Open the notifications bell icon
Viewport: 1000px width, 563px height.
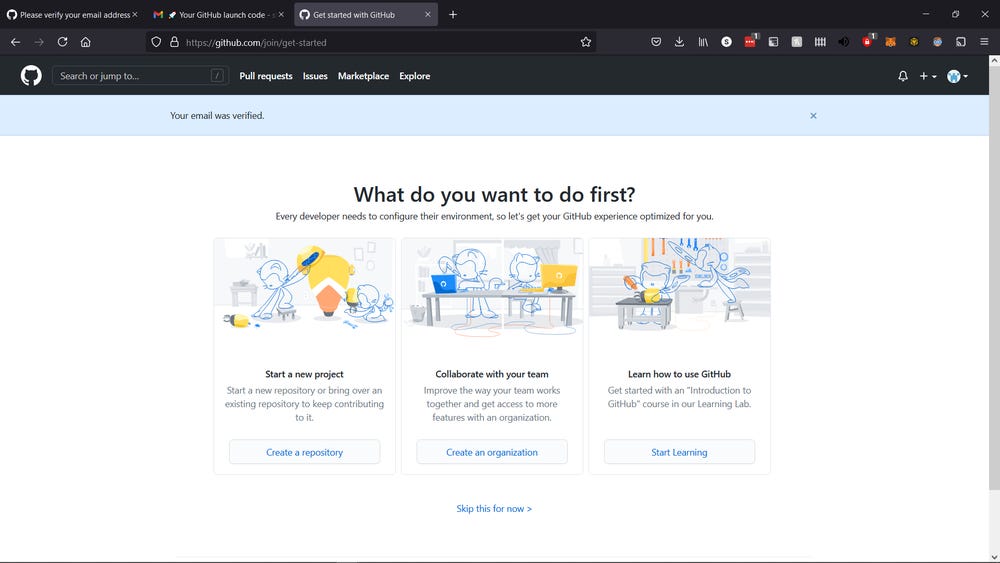(x=902, y=76)
